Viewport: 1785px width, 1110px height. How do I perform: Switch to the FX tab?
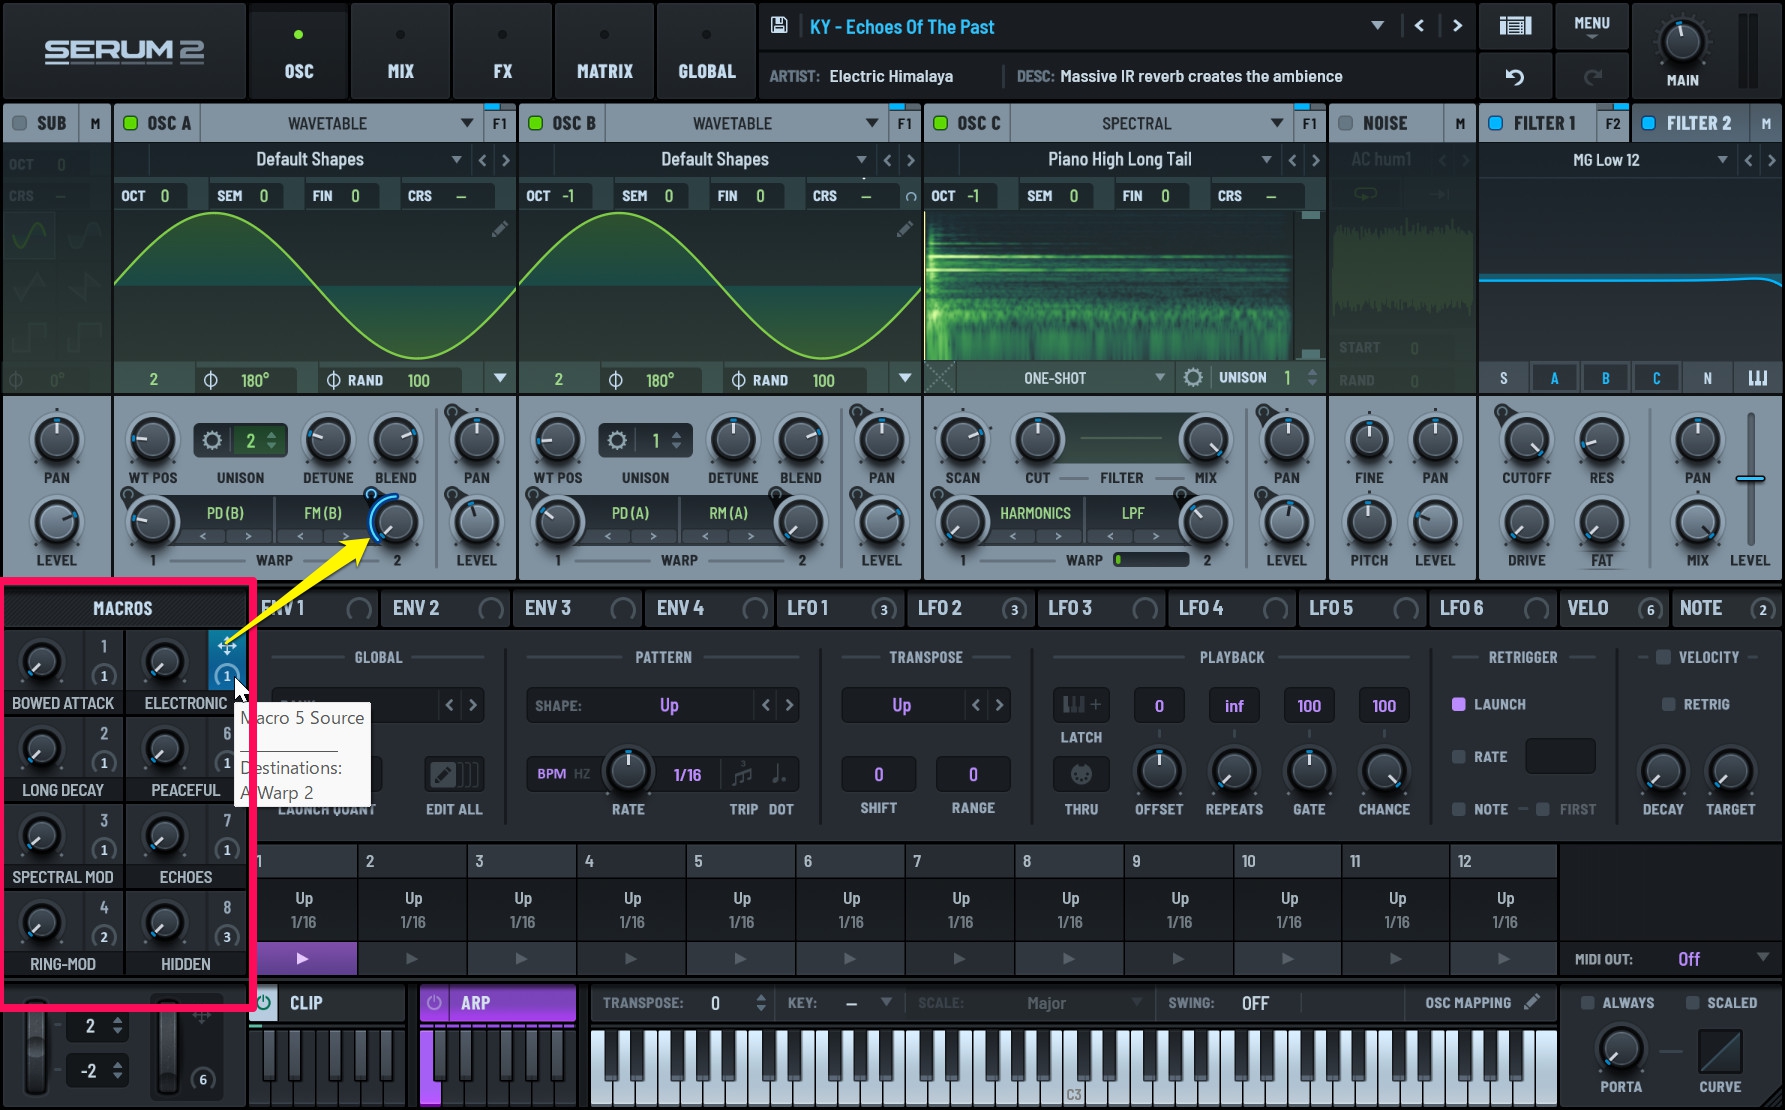[x=502, y=52]
